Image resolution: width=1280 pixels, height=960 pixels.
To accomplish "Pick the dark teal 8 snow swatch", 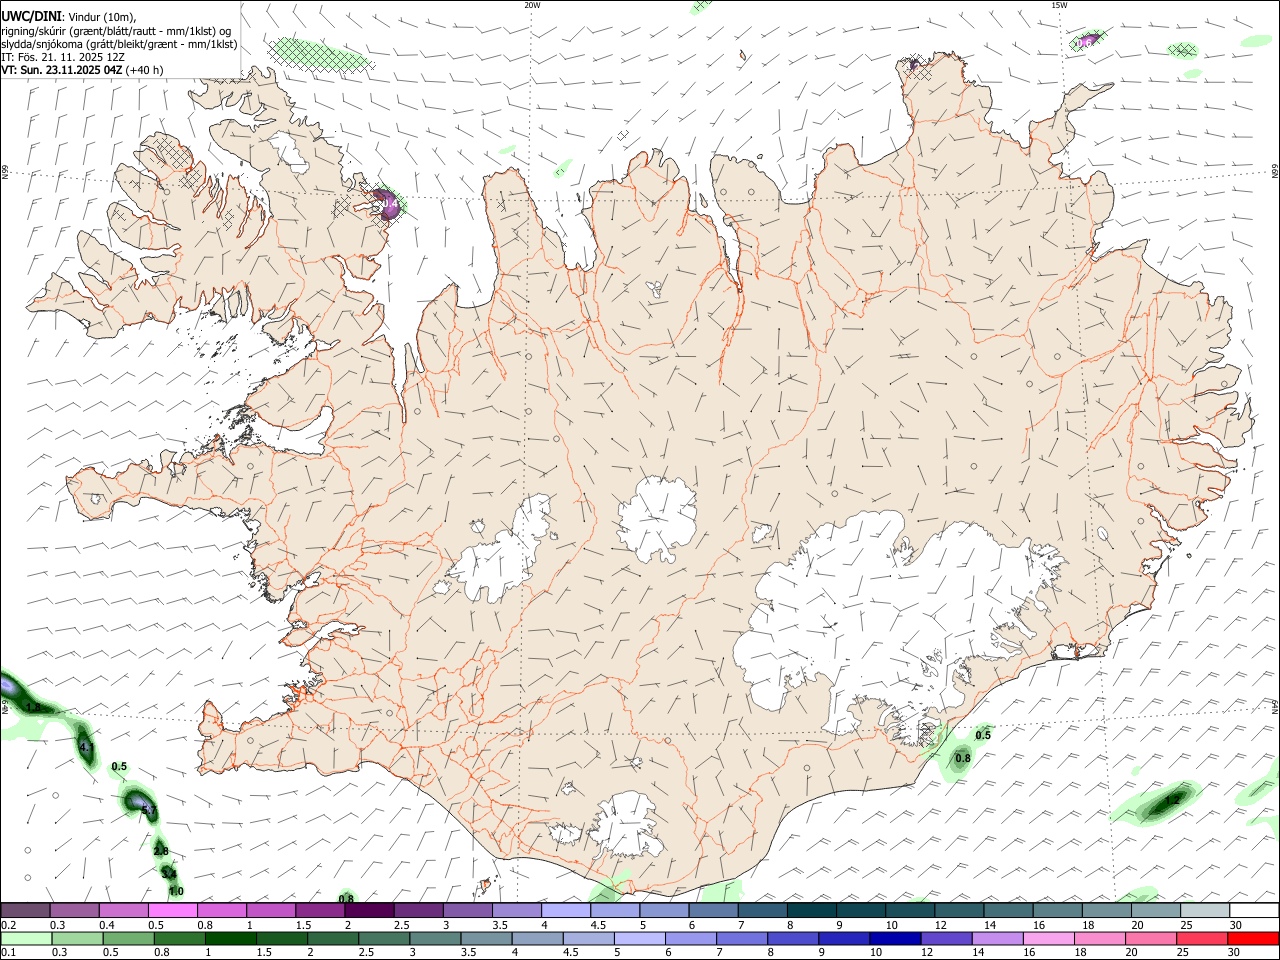I will [x=812, y=911].
